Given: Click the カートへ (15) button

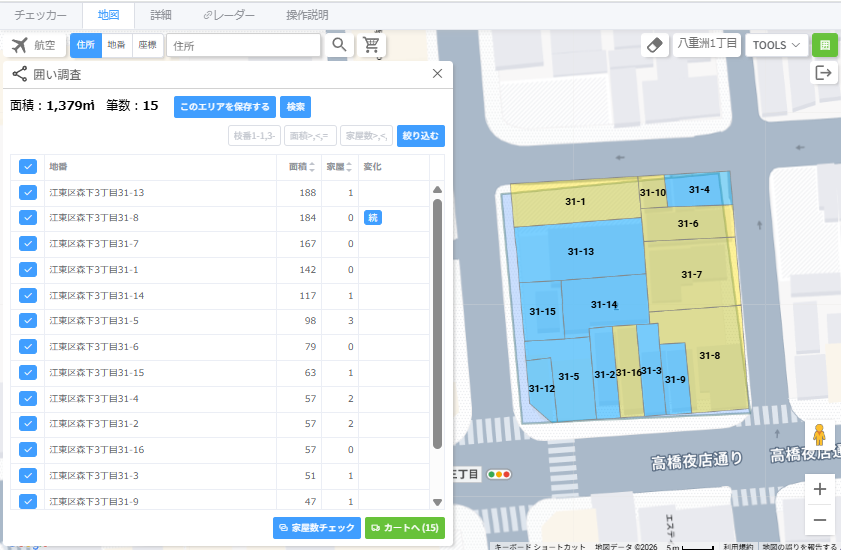Looking at the screenshot, I should point(405,527).
